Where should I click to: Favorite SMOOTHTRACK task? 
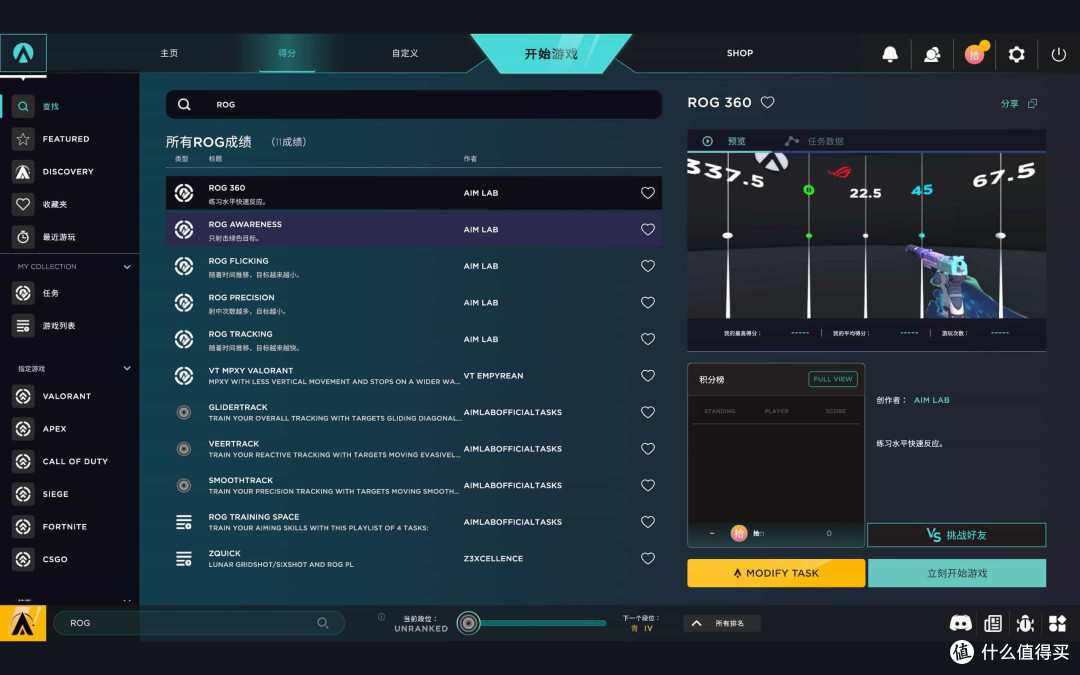647,485
